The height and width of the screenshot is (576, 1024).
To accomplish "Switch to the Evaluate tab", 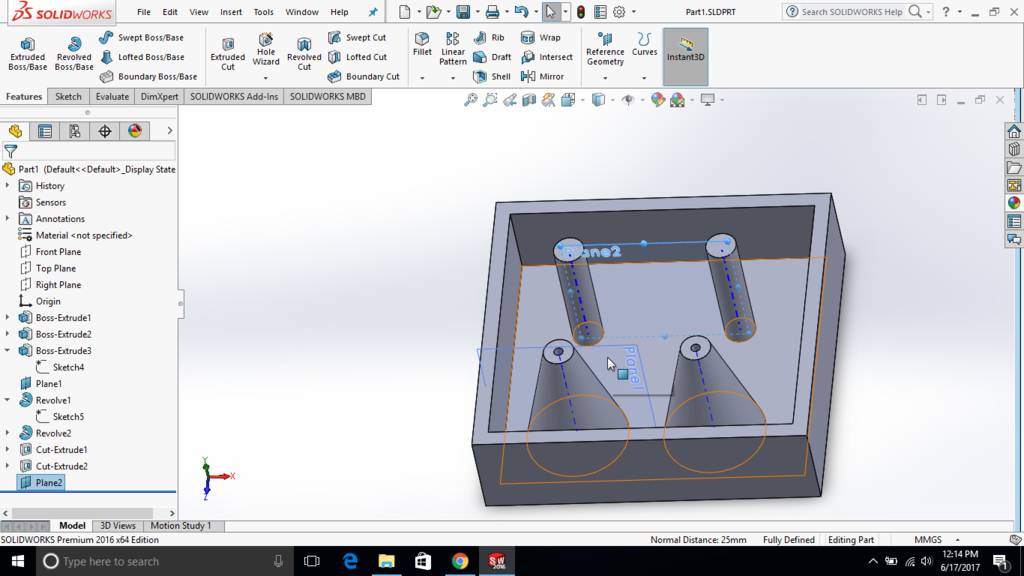I will (112, 97).
